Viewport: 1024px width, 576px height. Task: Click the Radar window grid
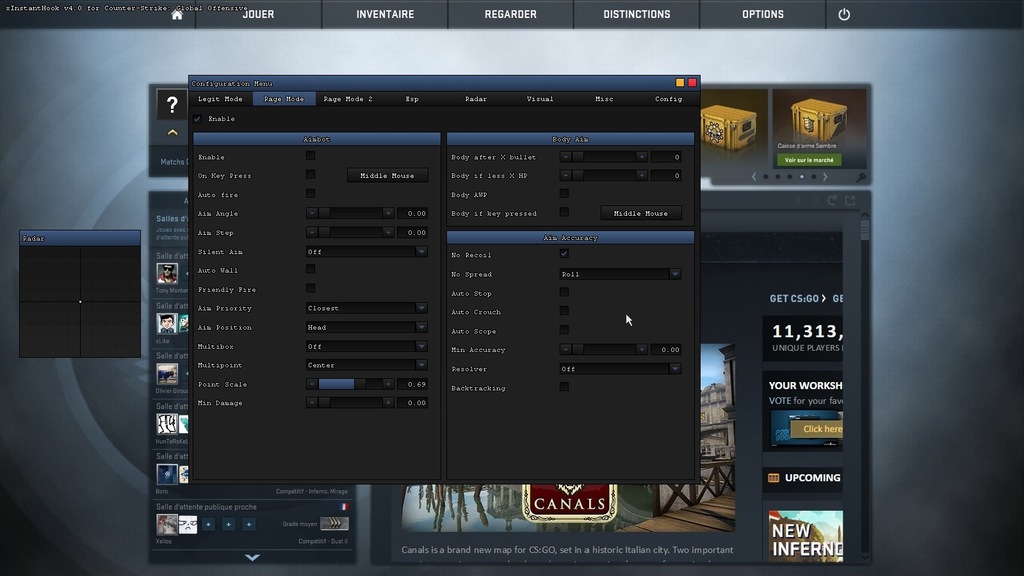[x=80, y=301]
